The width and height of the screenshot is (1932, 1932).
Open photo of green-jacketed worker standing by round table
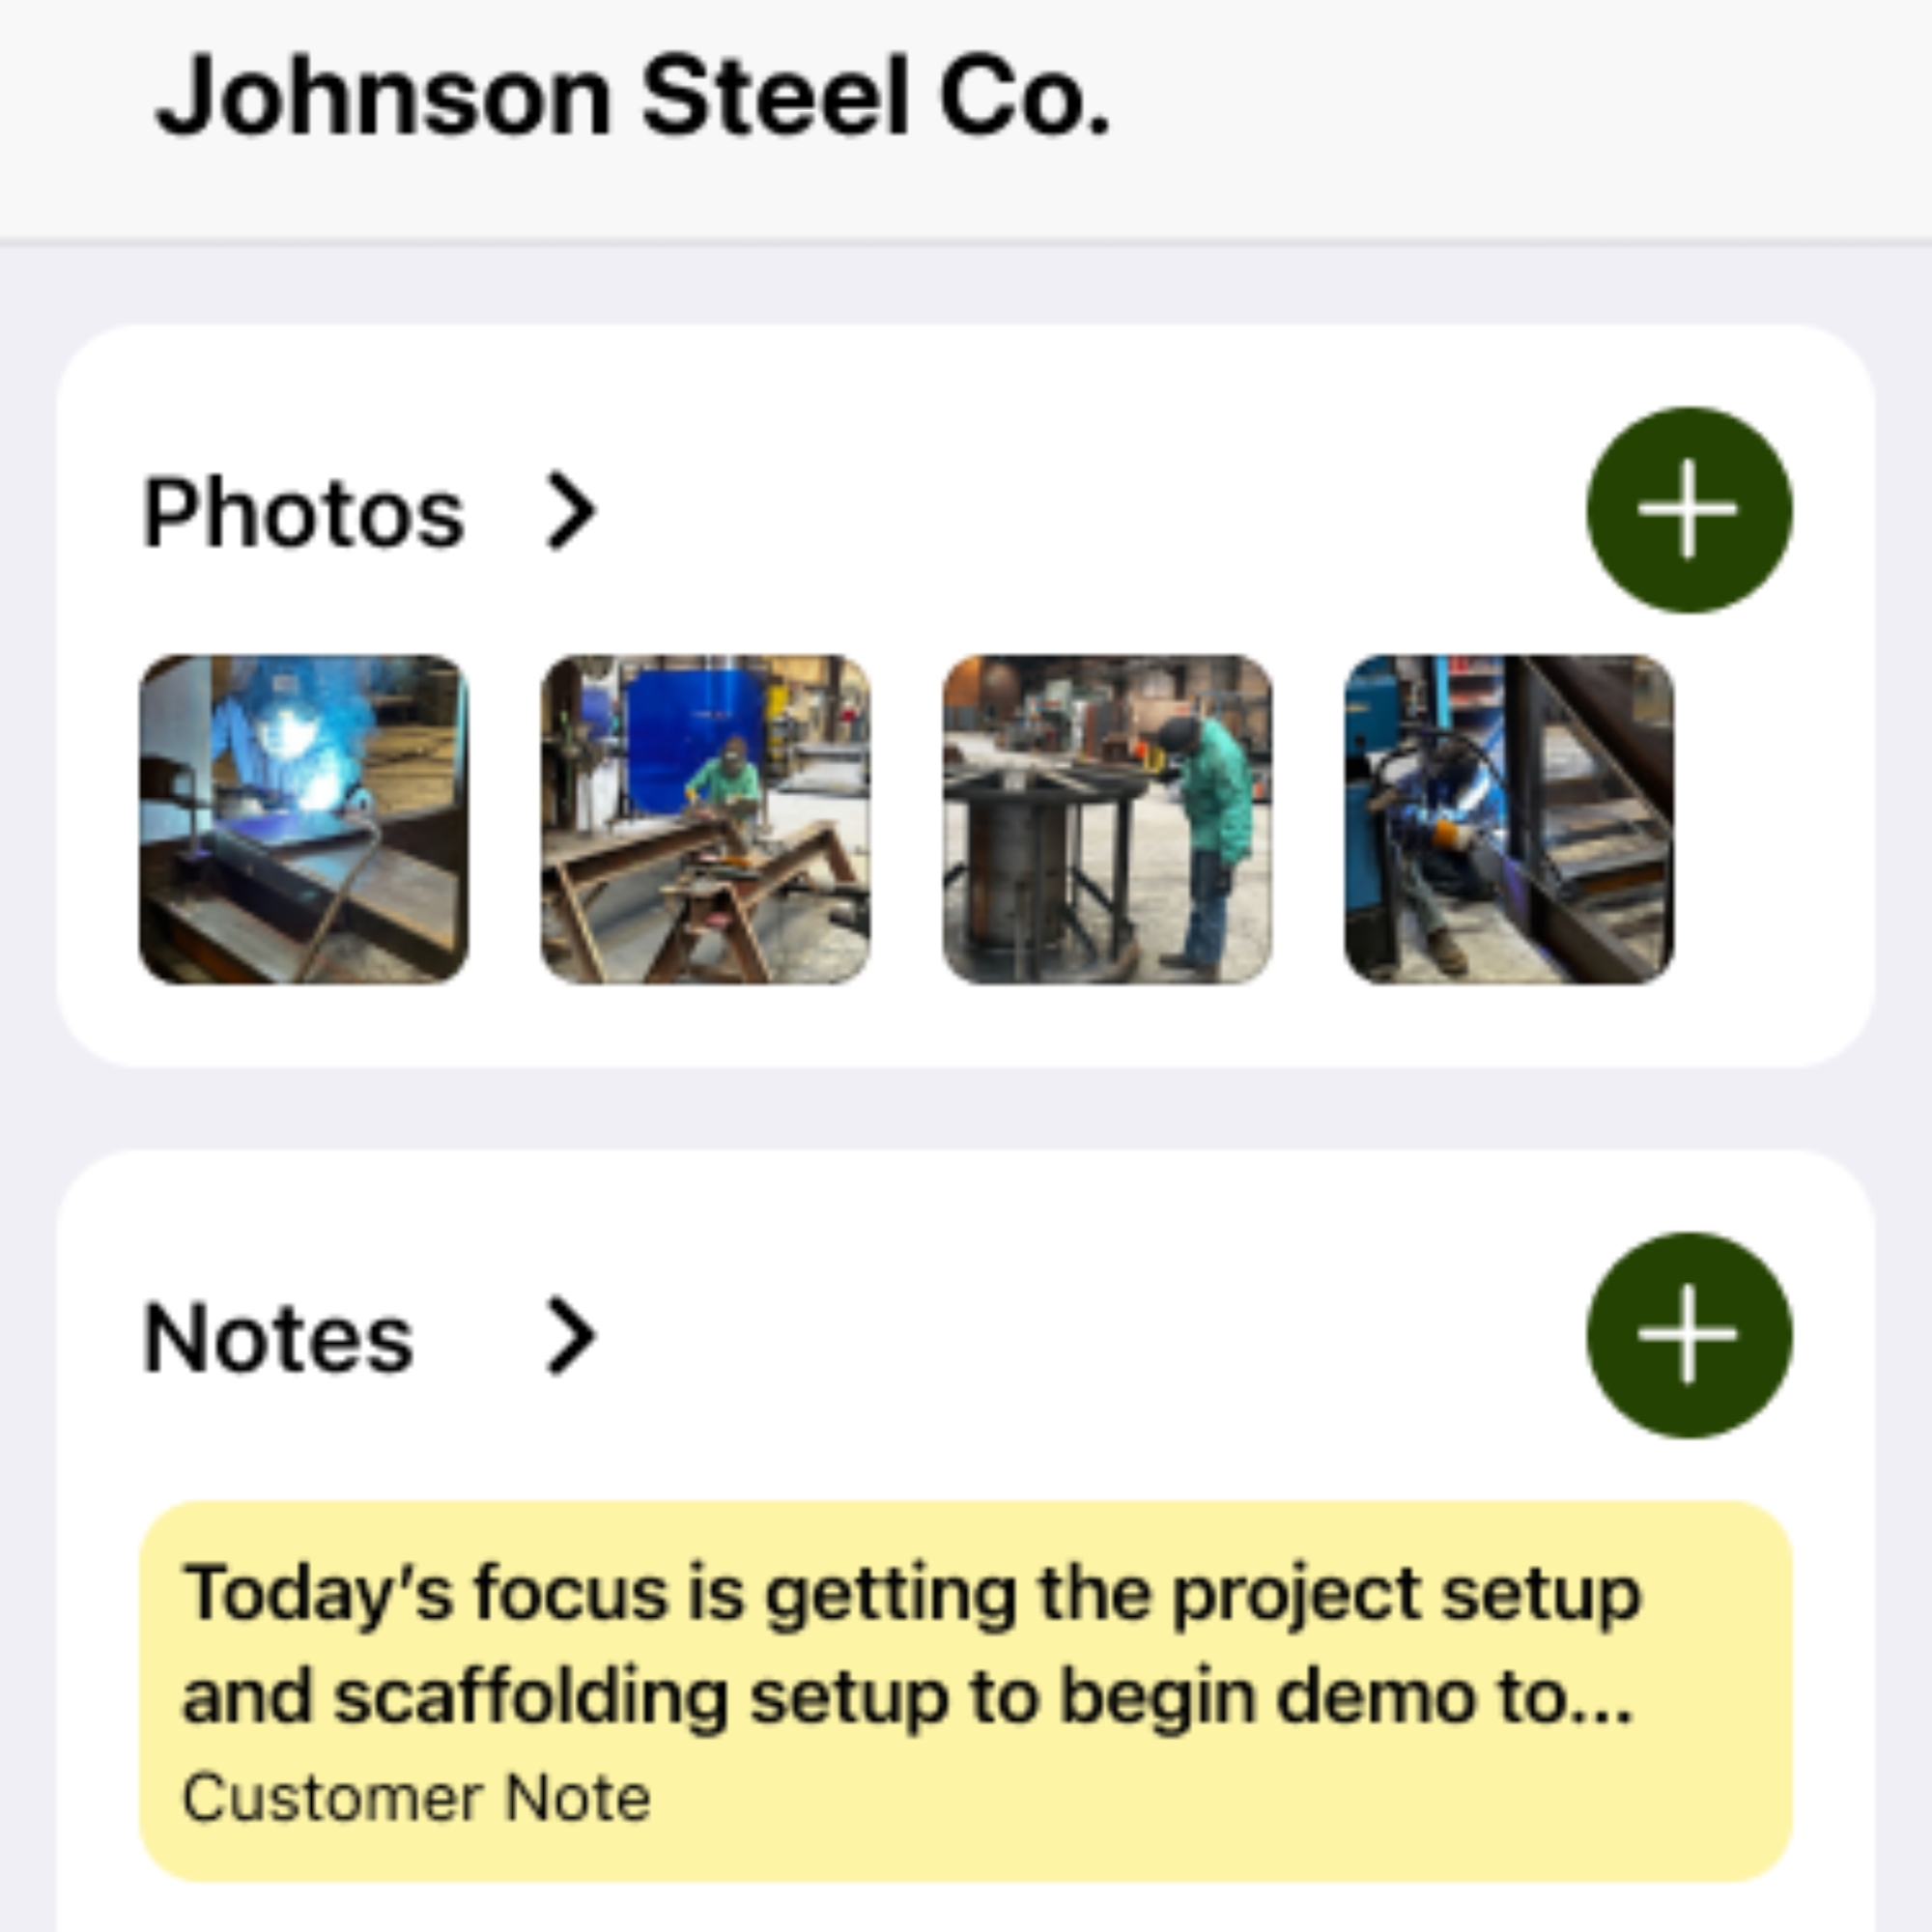point(1107,819)
